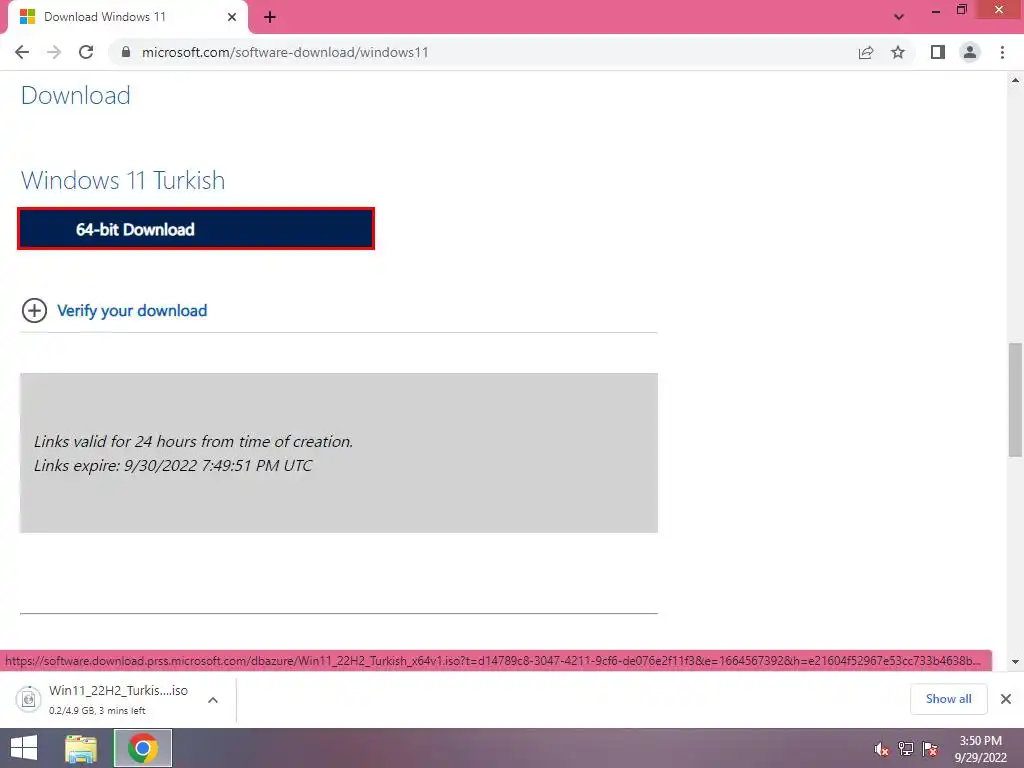Click Show all downloads button

click(x=948, y=699)
